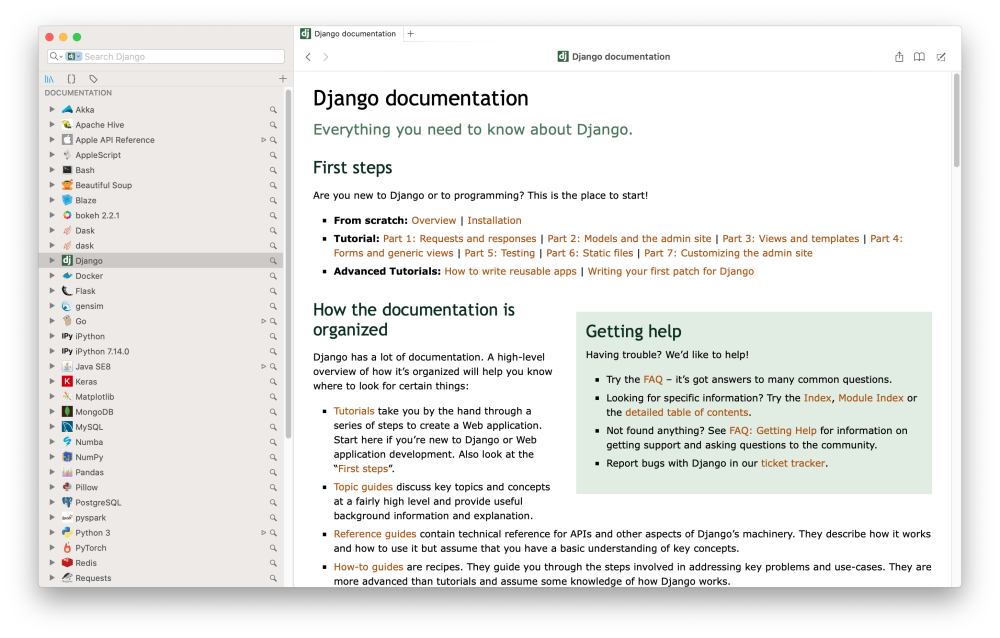Open the Topic guides link
The height and width of the screenshot is (638, 1000).
363,487
